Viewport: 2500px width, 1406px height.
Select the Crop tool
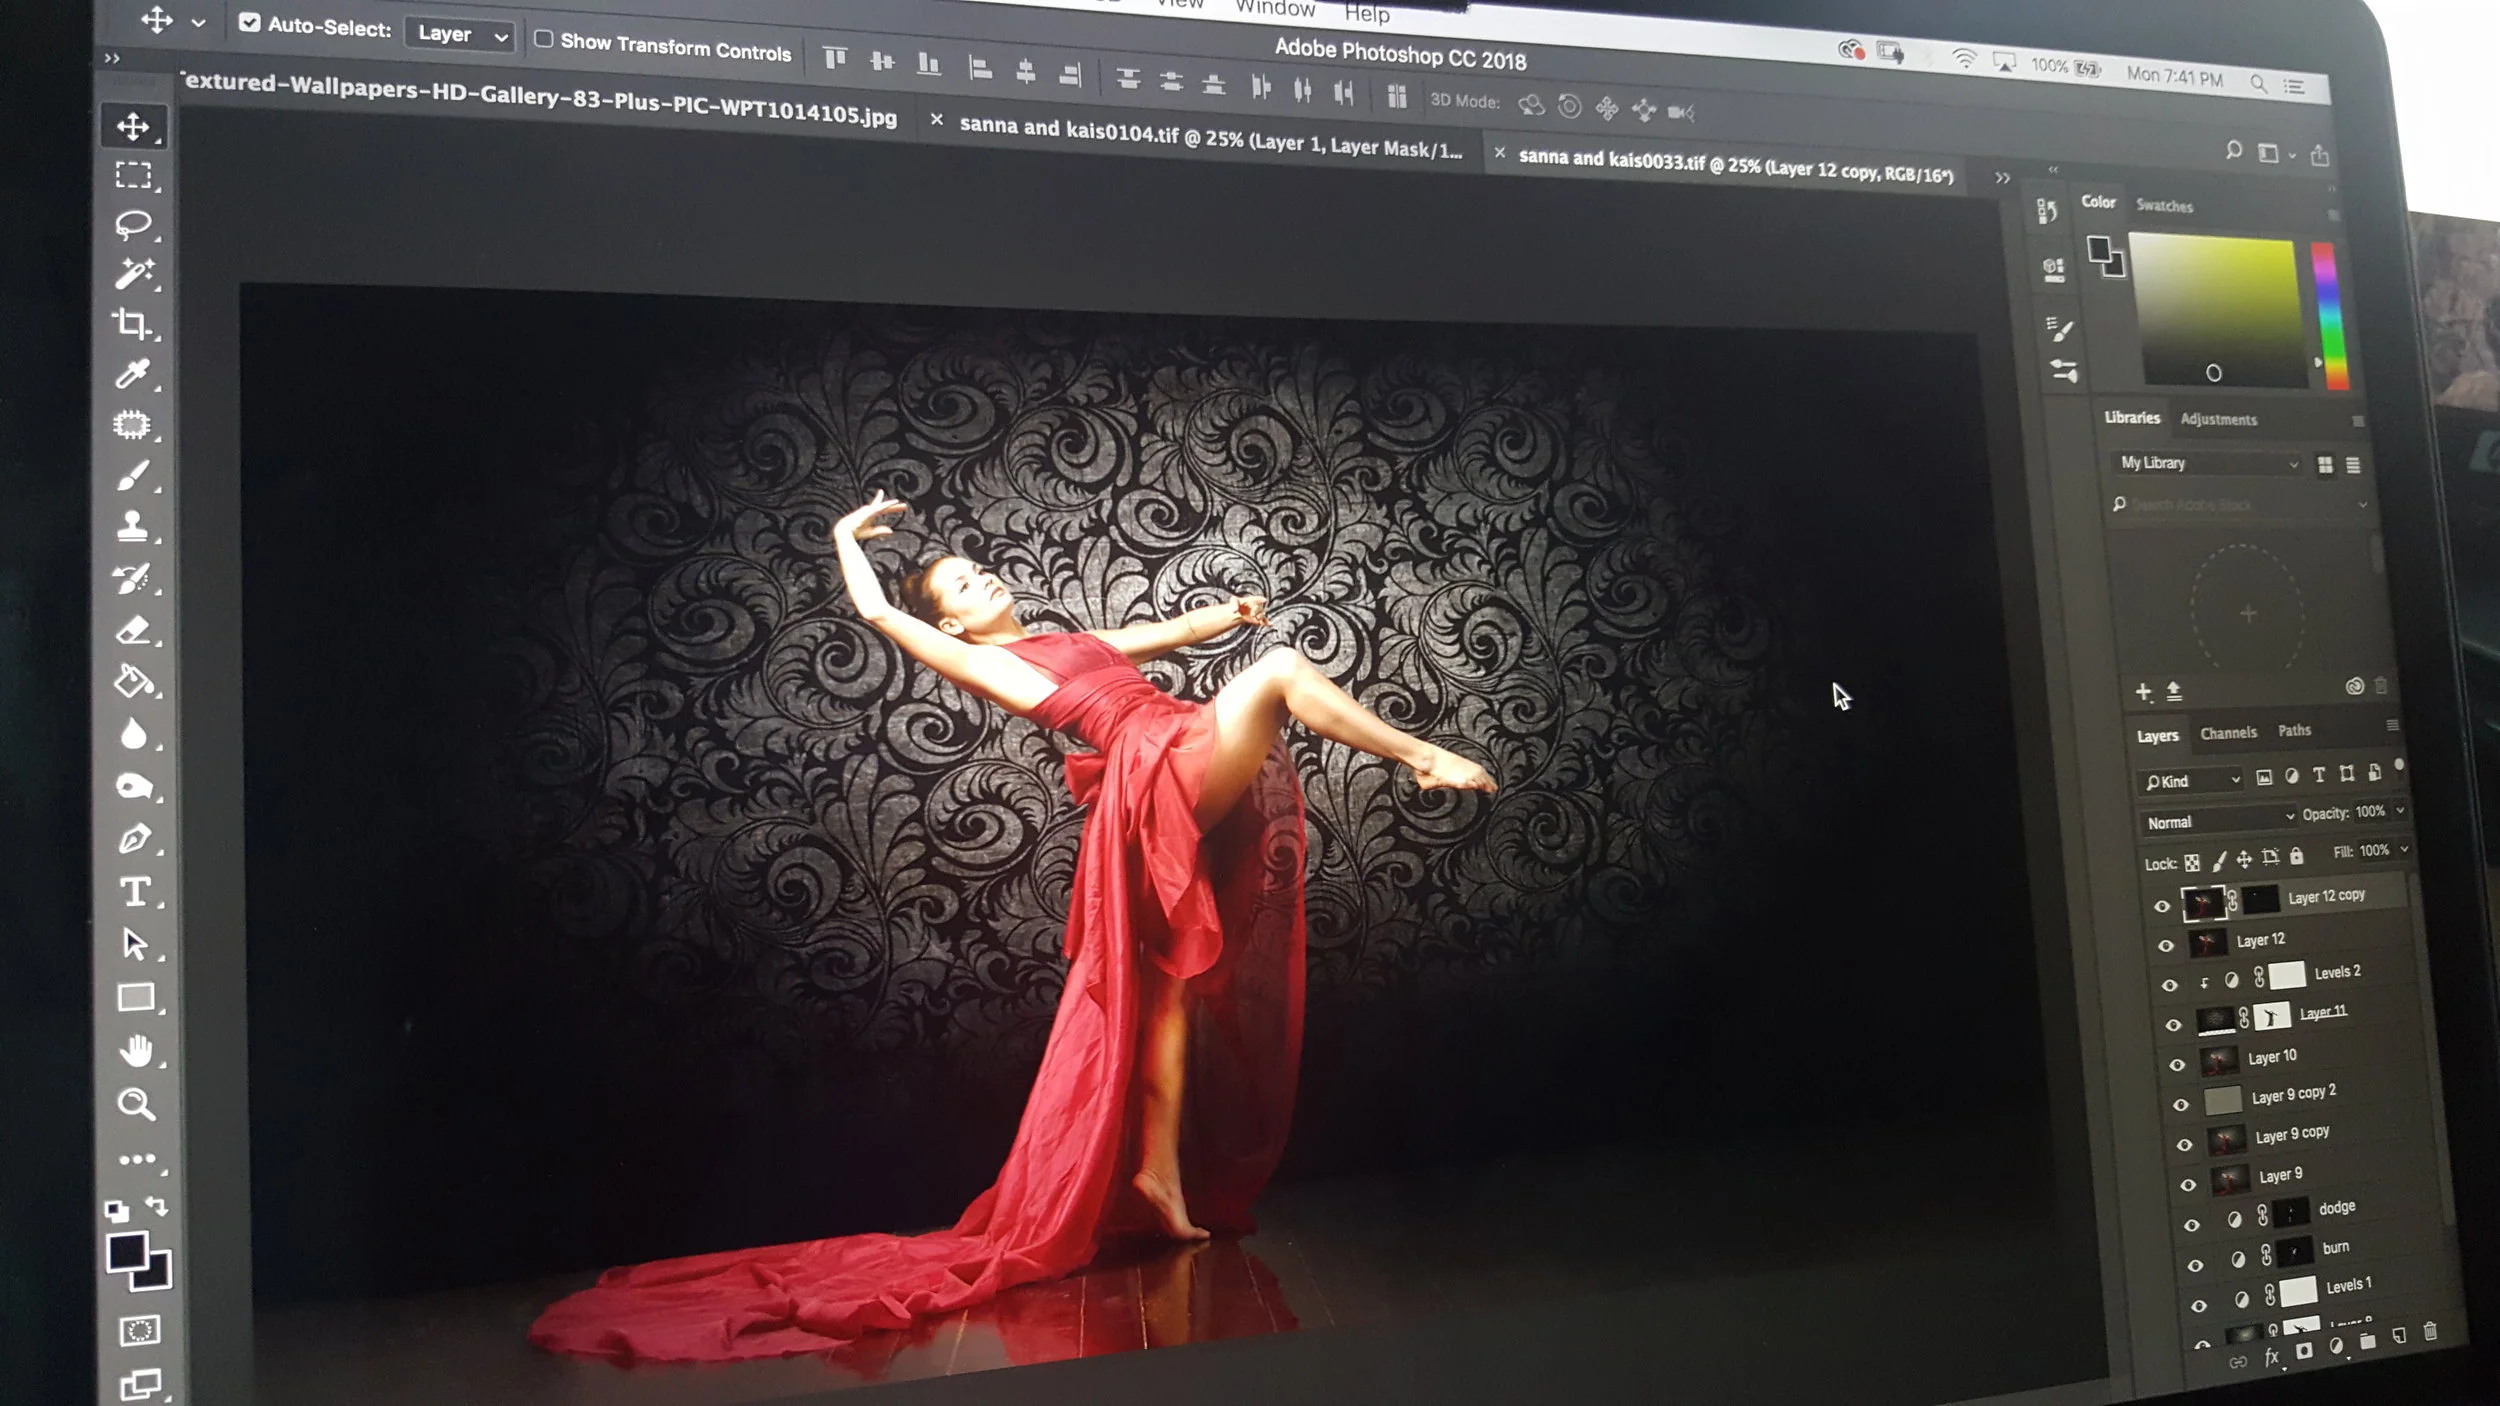pos(133,324)
